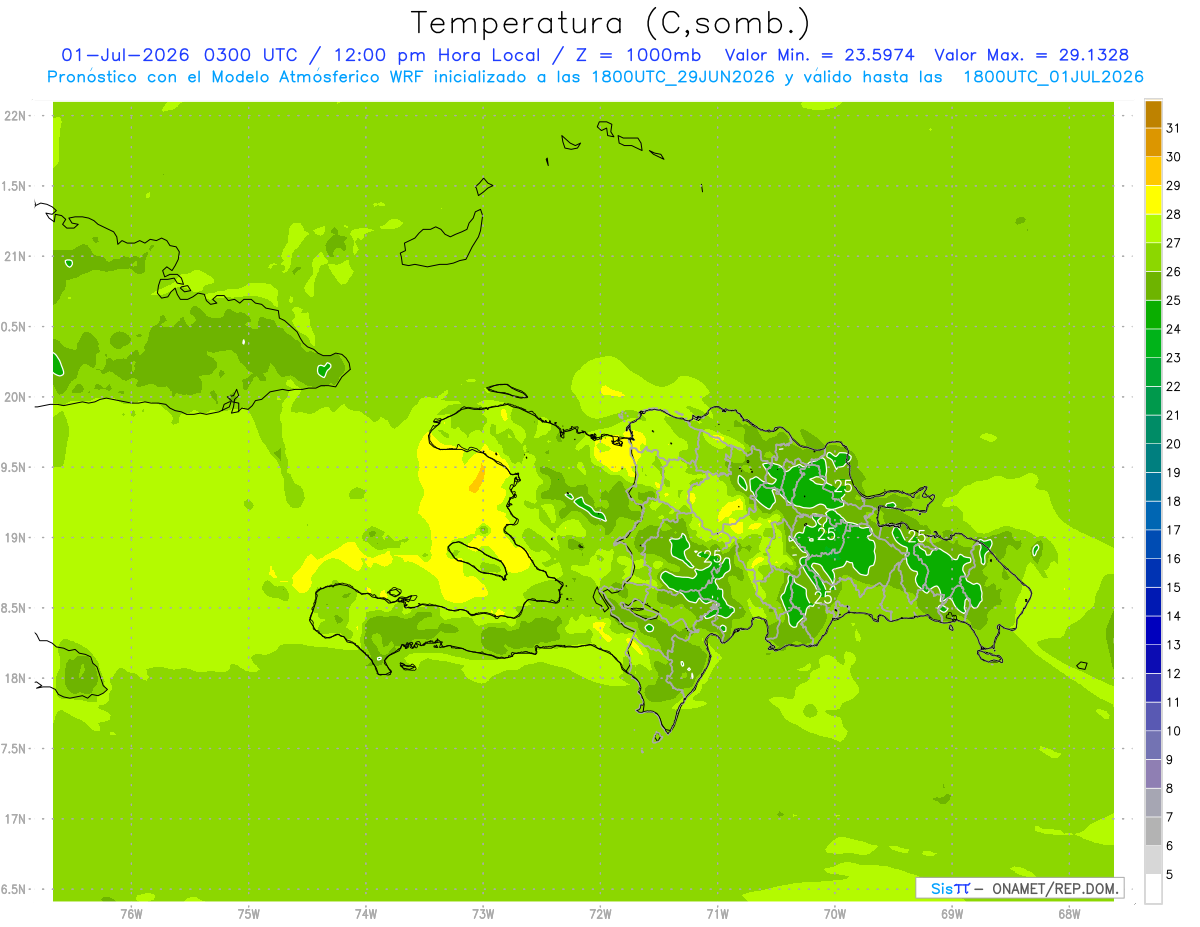Click the 70W longitude label
Screen dimensions: 1200x927
tap(834, 913)
